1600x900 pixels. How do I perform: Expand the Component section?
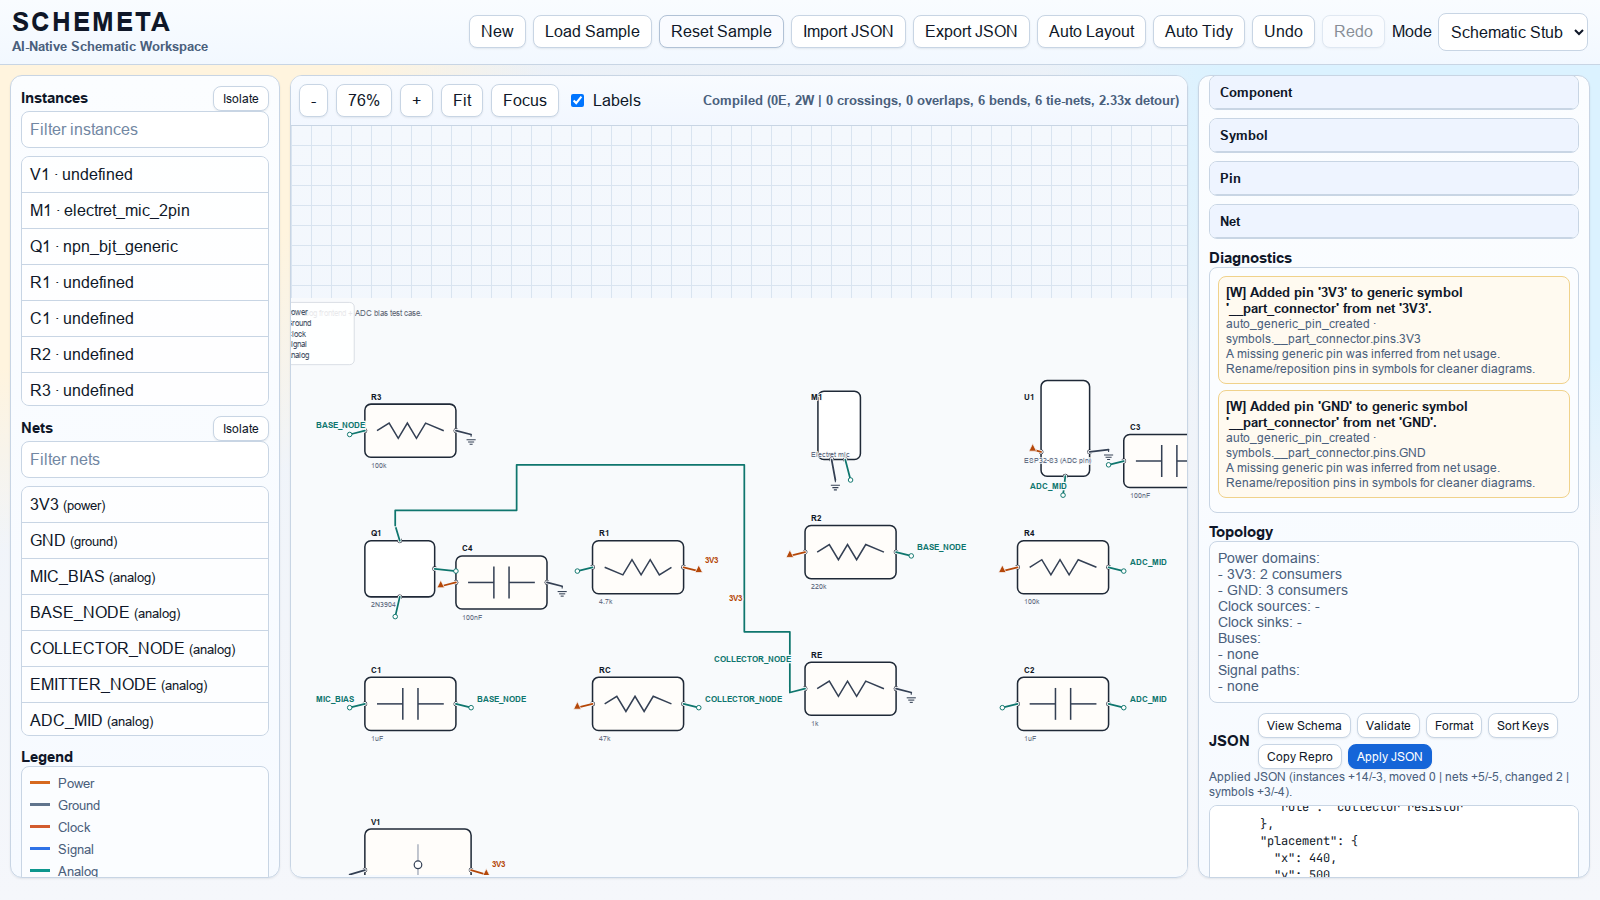(1393, 93)
